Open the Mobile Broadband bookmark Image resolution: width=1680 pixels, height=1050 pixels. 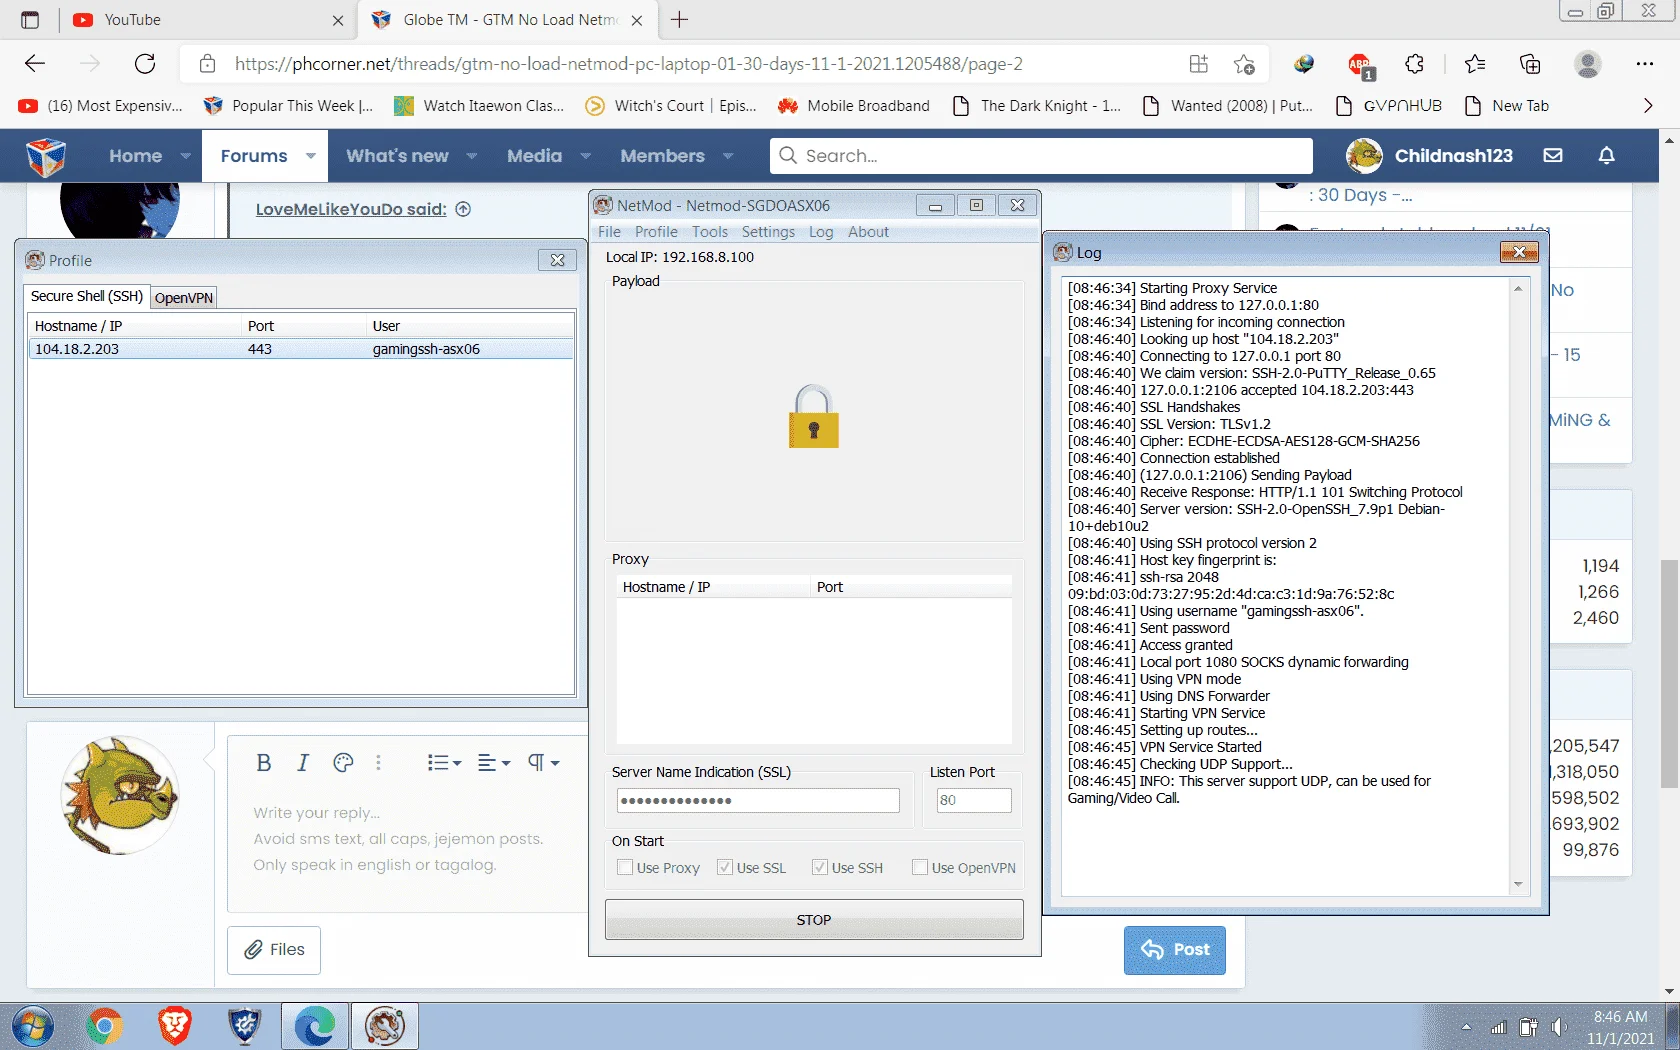coord(854,106)
